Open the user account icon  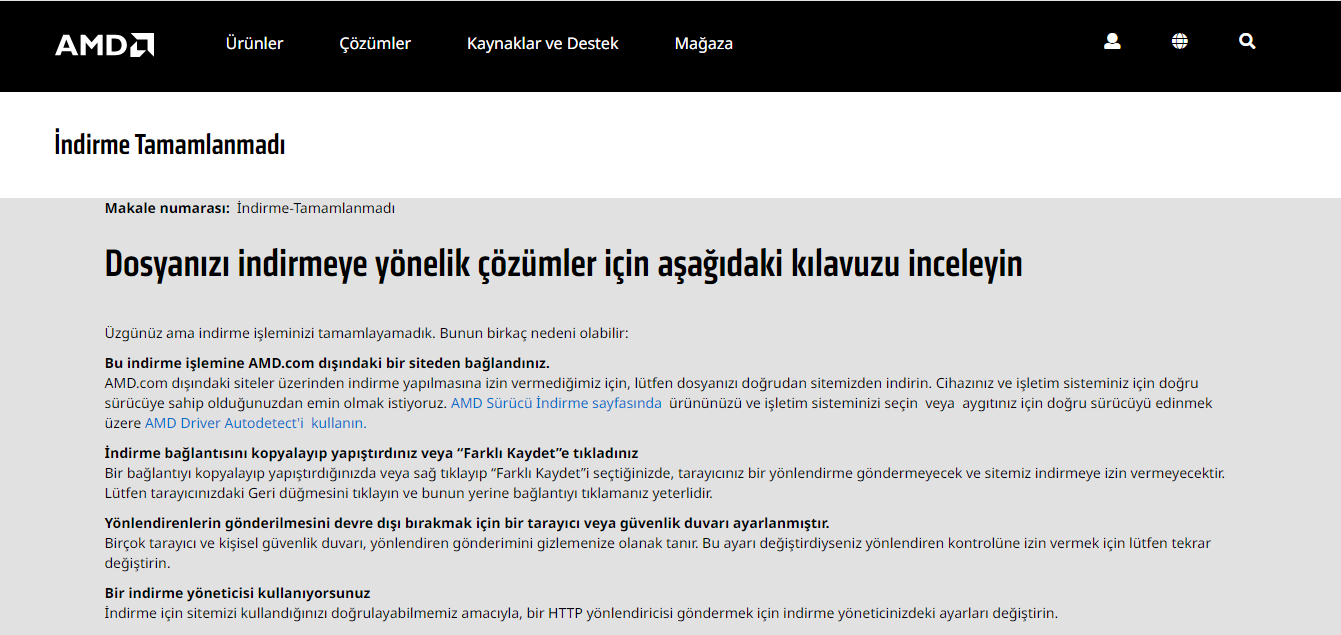1112,42
